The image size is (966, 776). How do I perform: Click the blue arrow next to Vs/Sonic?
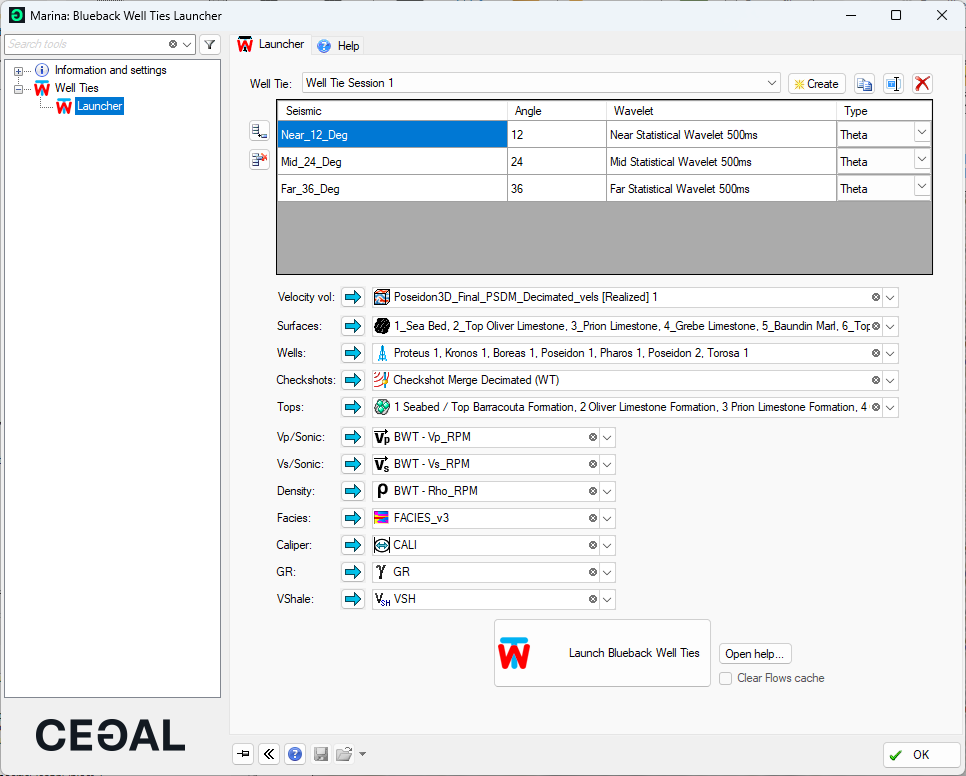[x=353, y=464]
